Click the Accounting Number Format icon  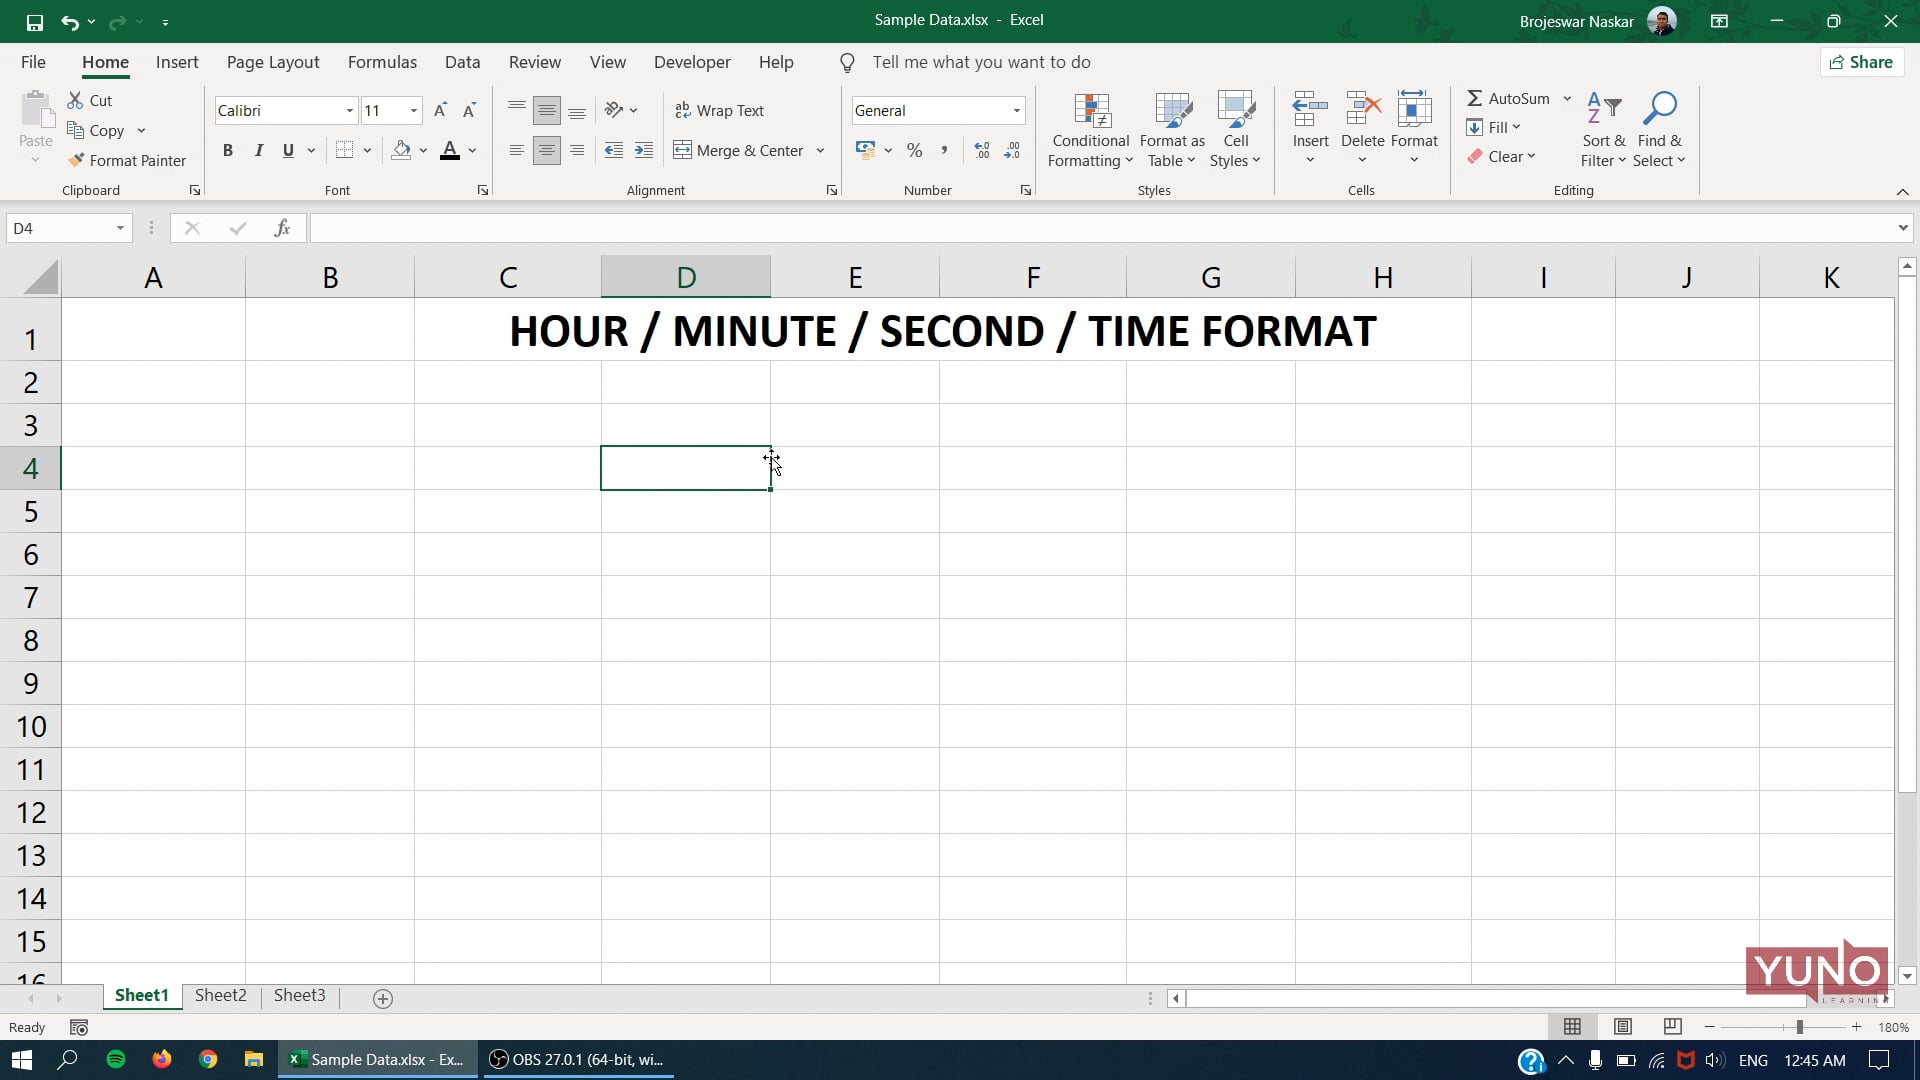pyautogui.click(x=866, y=150)
